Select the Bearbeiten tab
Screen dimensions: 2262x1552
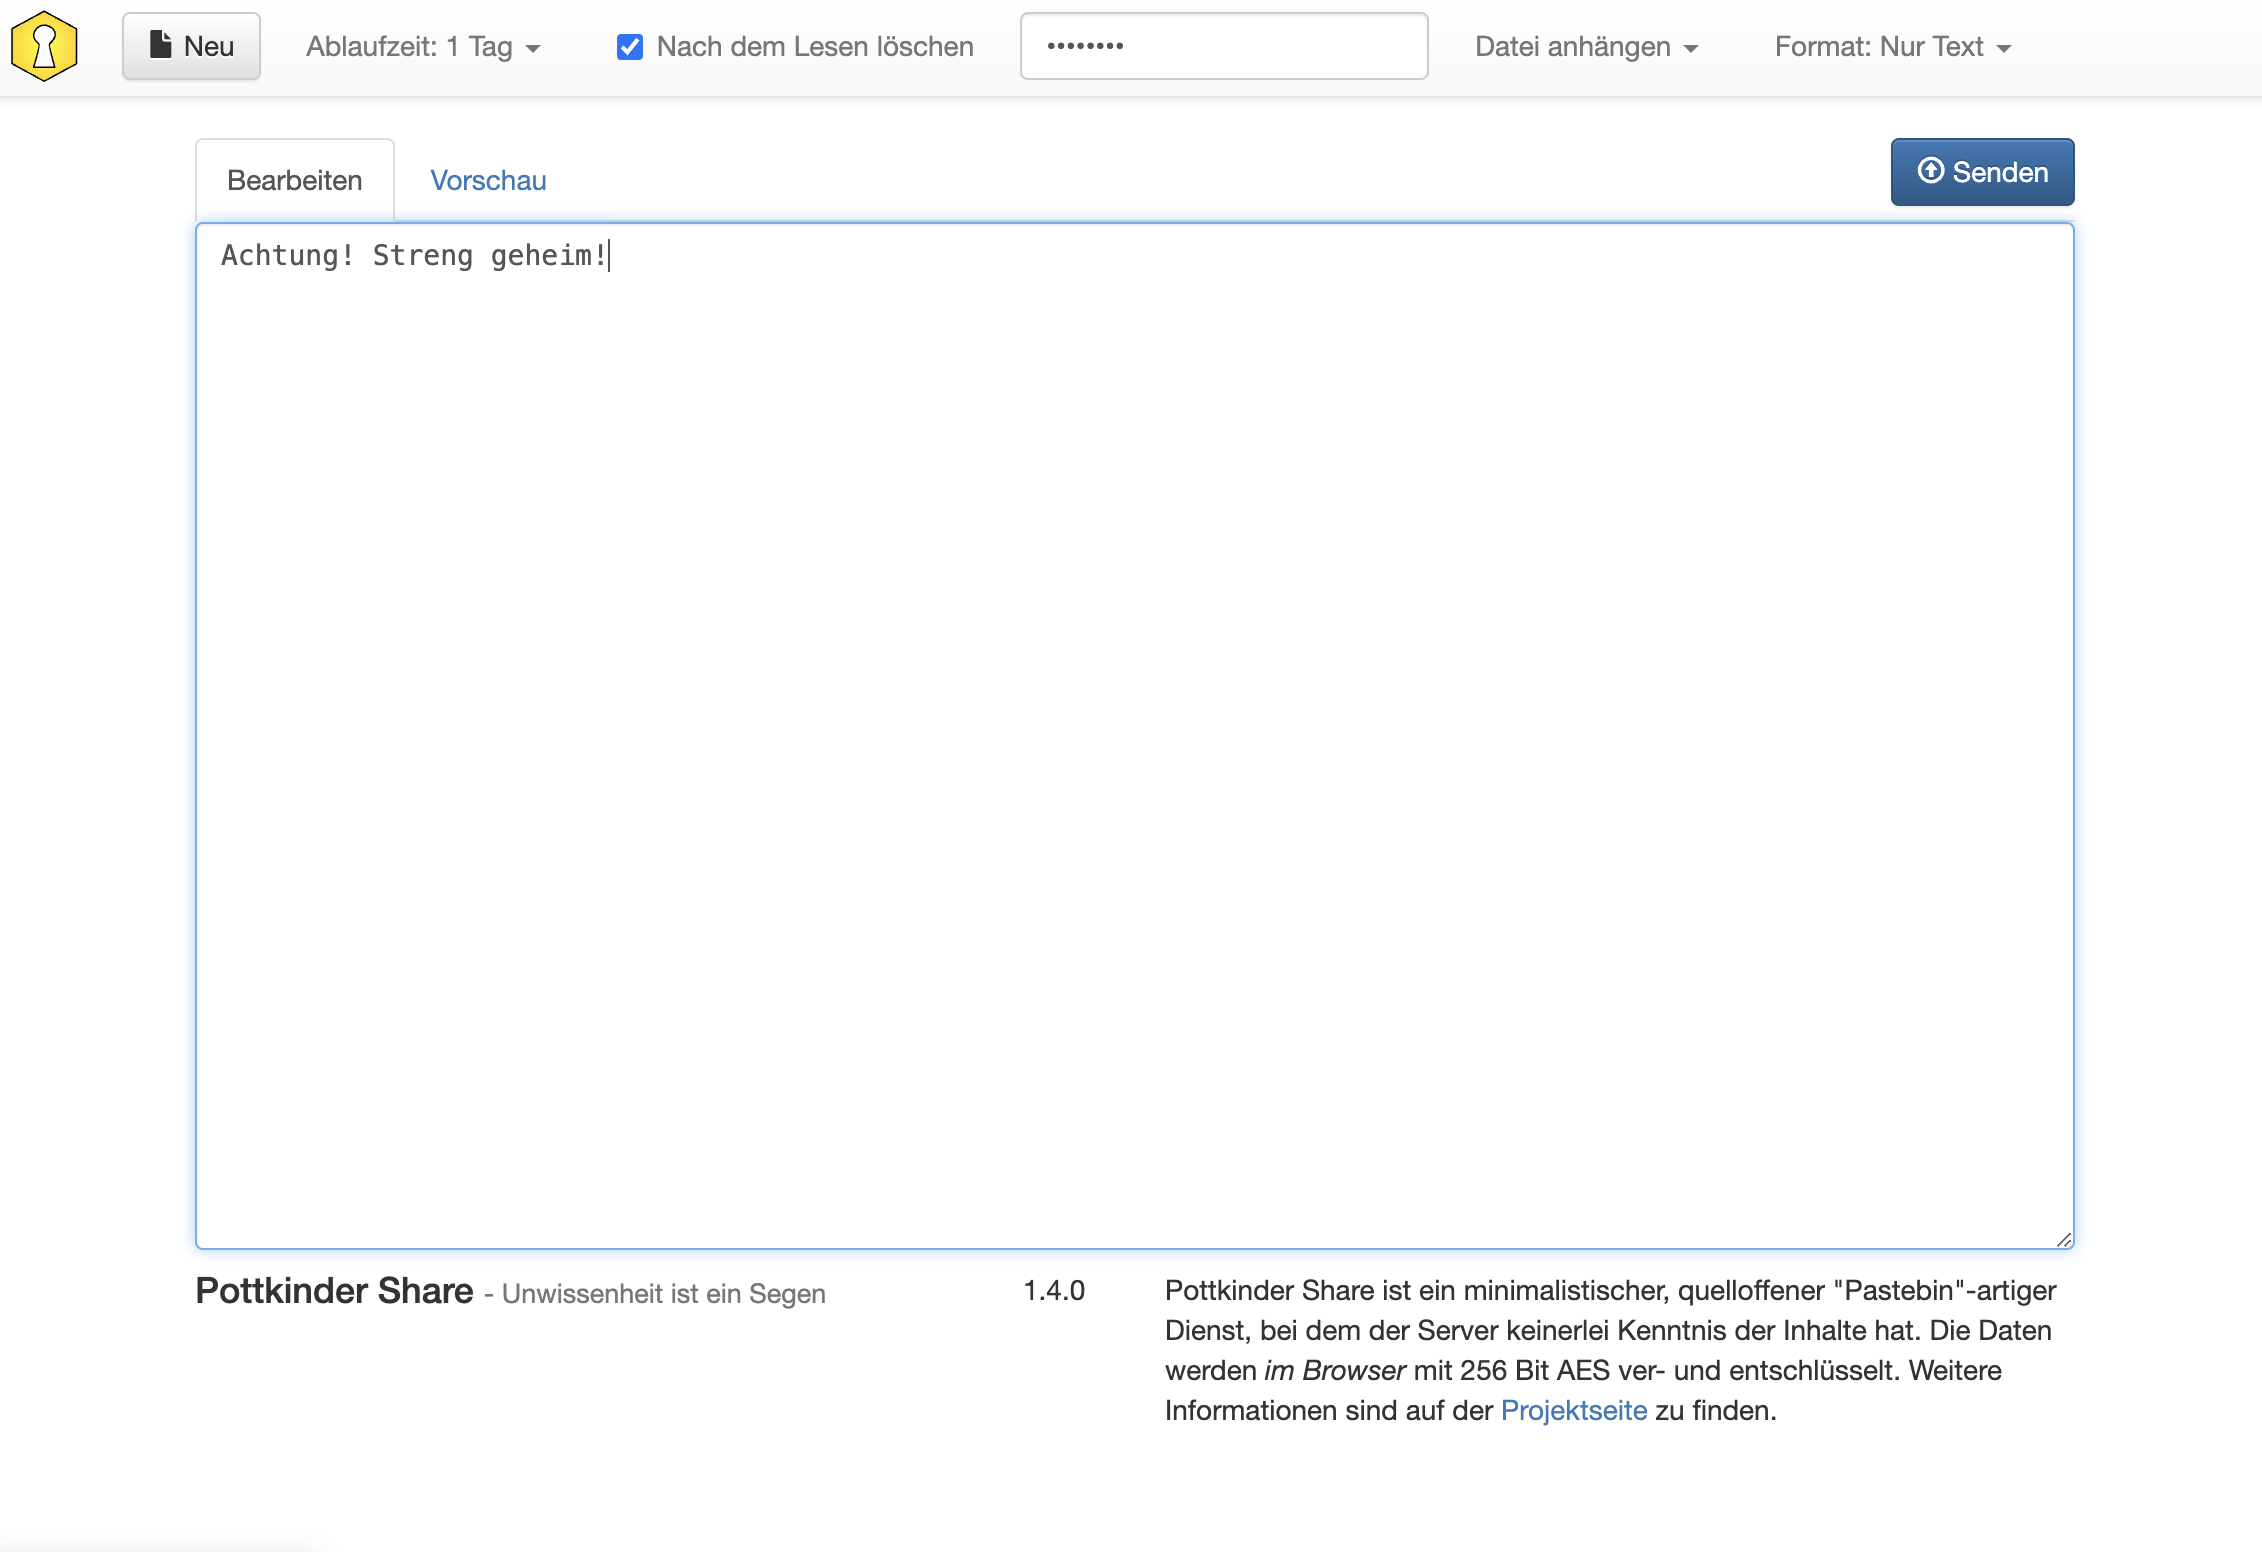(x=295, y=180)
